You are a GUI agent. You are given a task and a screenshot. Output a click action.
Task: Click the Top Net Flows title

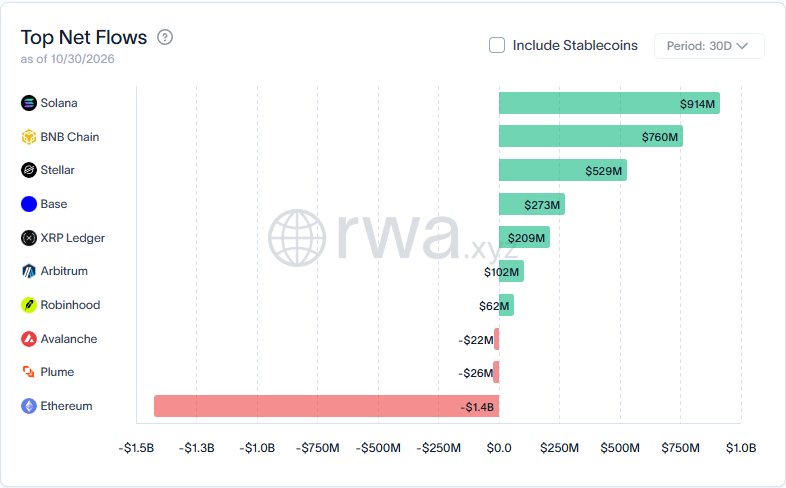point(84,38)
